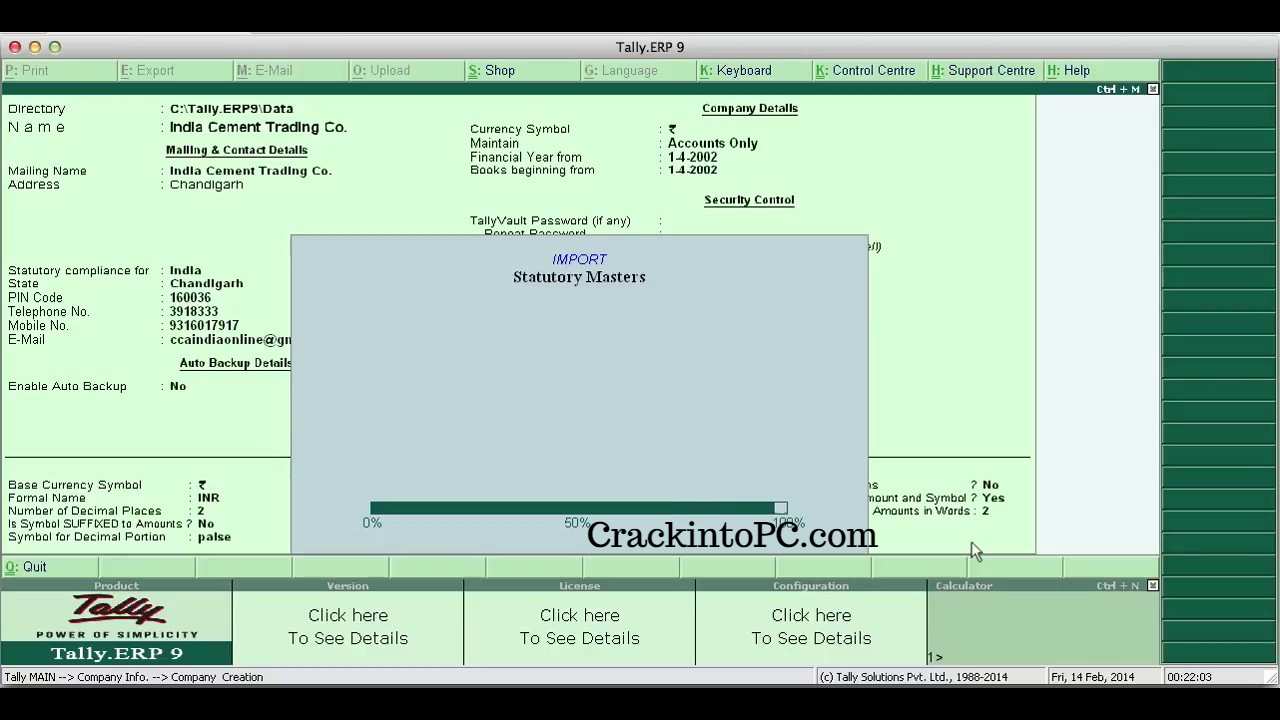This screenshot has height=720, width=1280.
Task: Click the Currency Symbol rupee value
Action: point(672,129)
